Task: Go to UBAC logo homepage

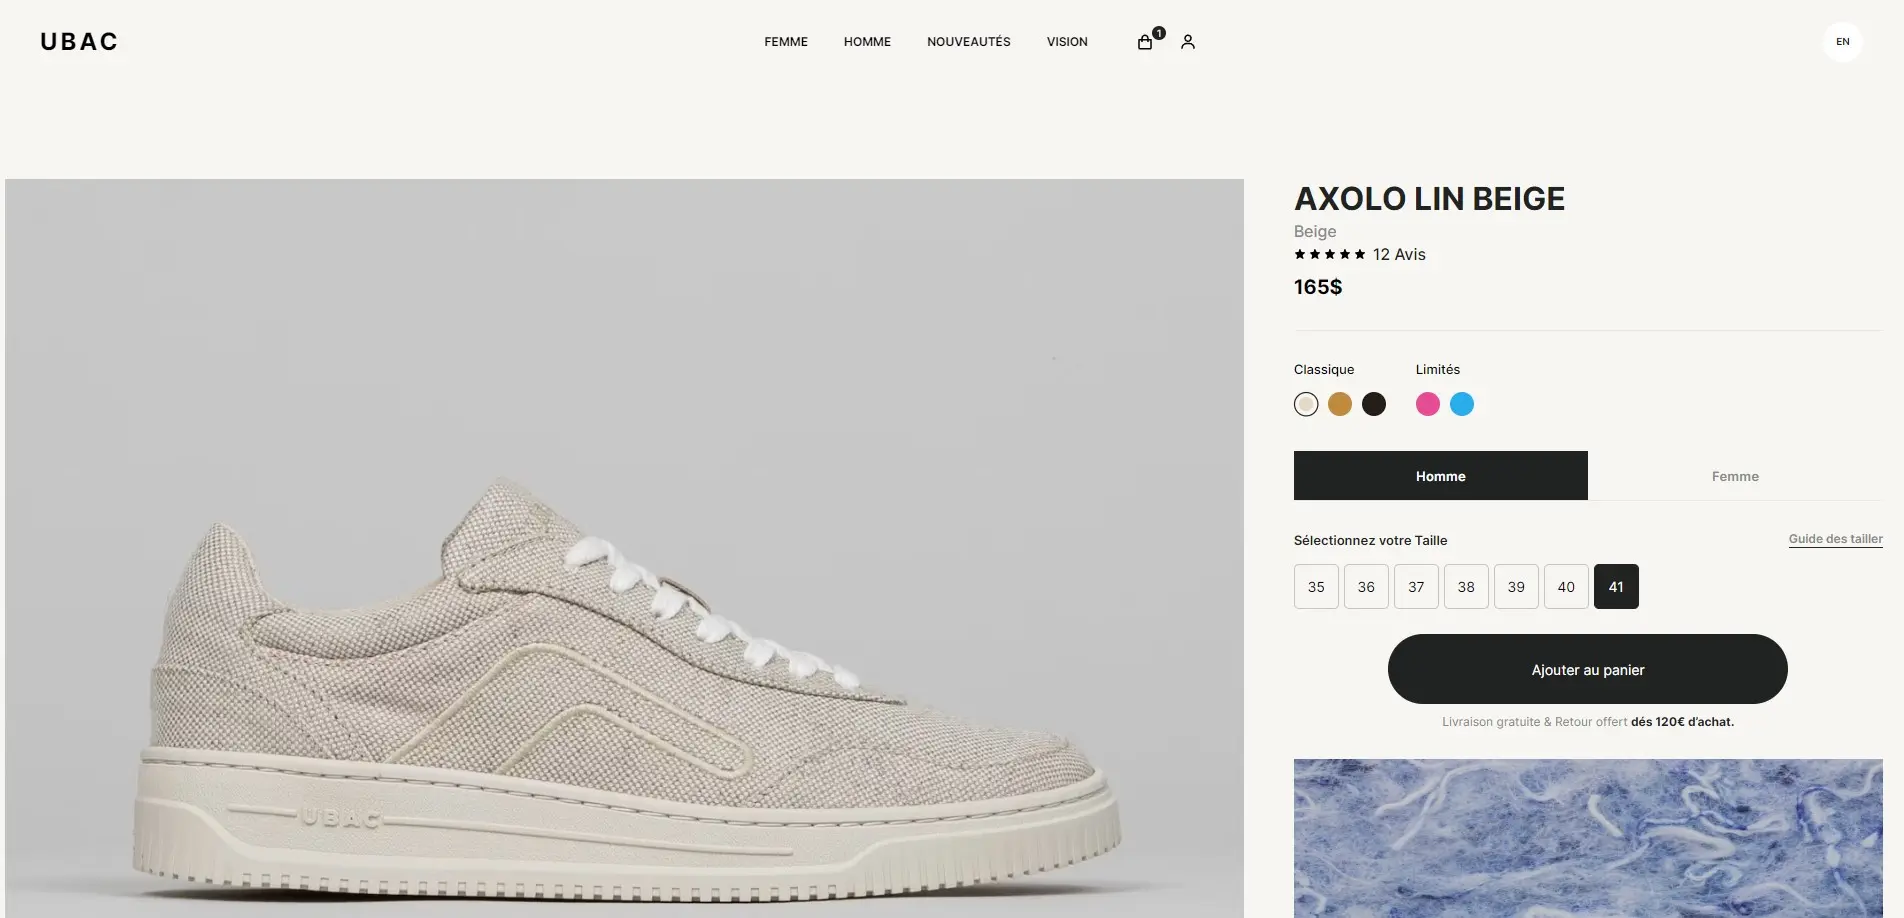Action: point(79,42)
